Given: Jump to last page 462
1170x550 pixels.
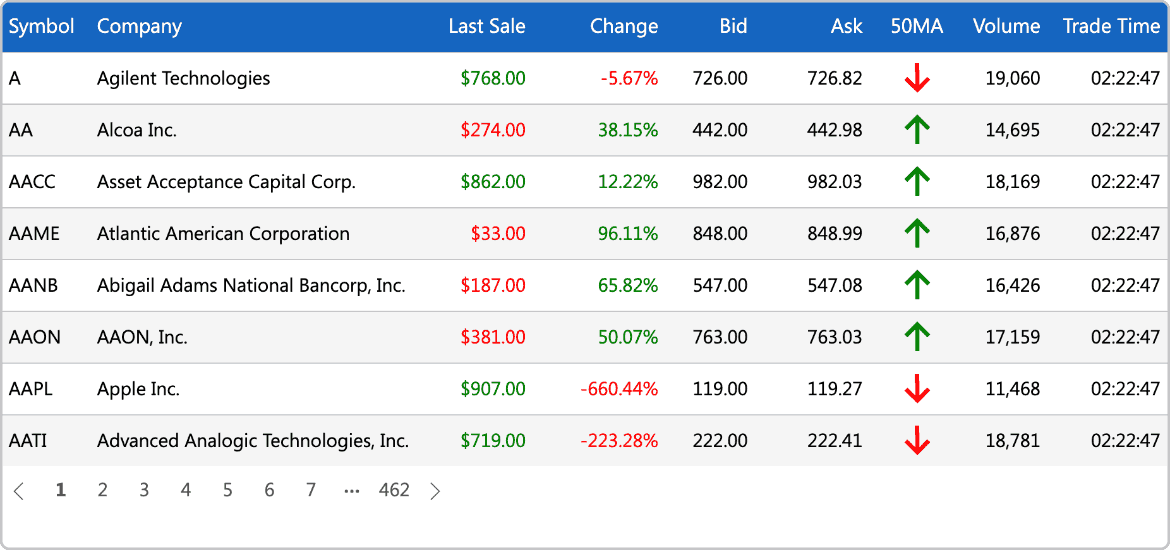Looking at the screenshot, I should [x=394, y=490].
